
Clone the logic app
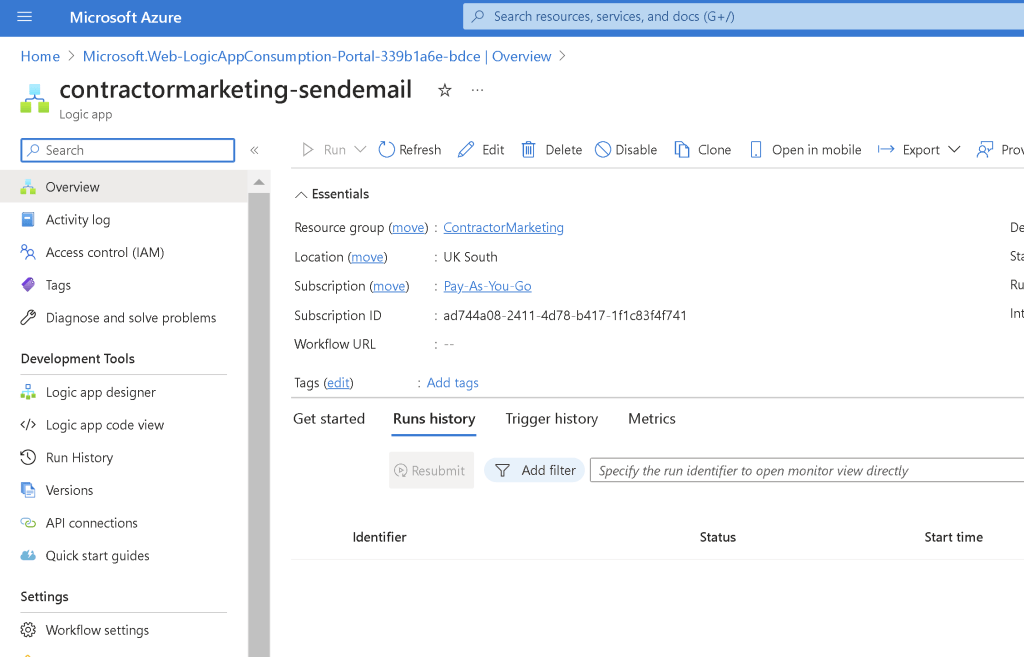coord(703,150)
